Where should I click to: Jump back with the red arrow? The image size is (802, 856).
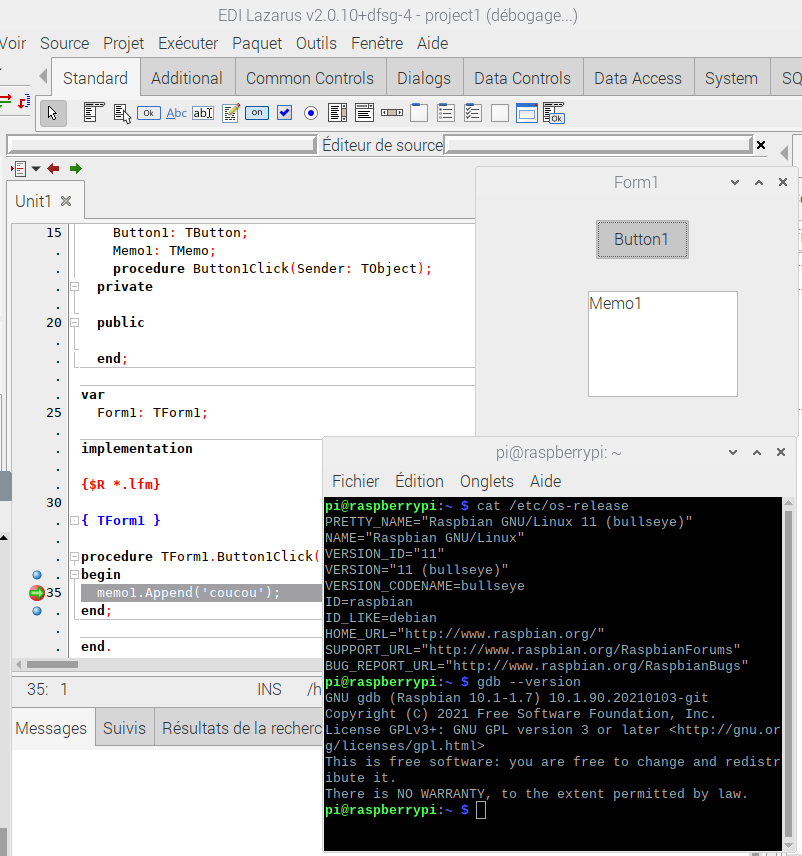pos(53,169)
